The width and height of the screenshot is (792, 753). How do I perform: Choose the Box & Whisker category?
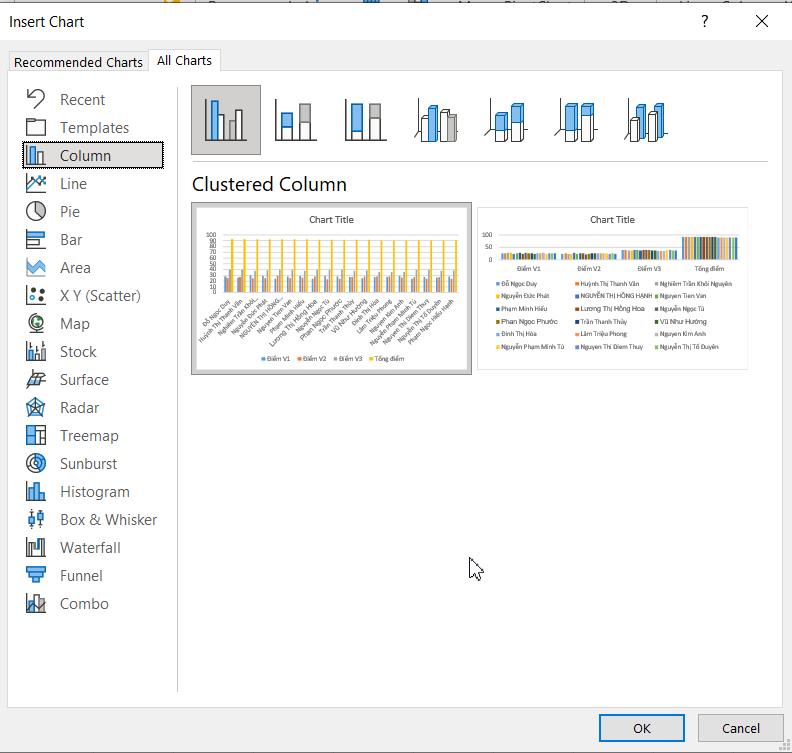pos(107,520)
